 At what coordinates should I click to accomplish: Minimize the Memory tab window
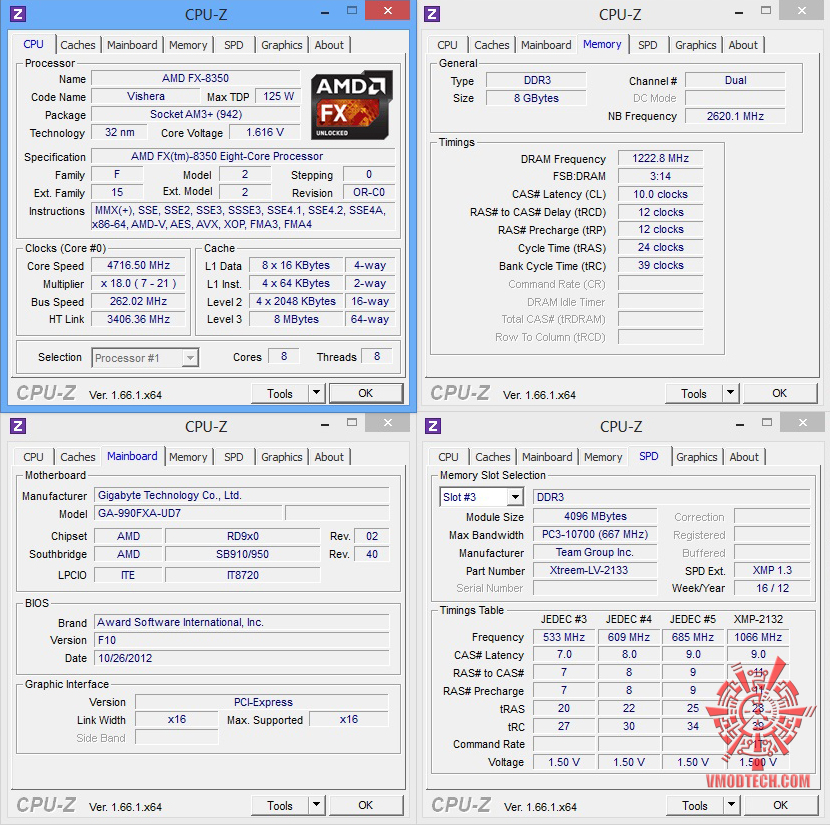pyautogui.click(x=739, y=12)
